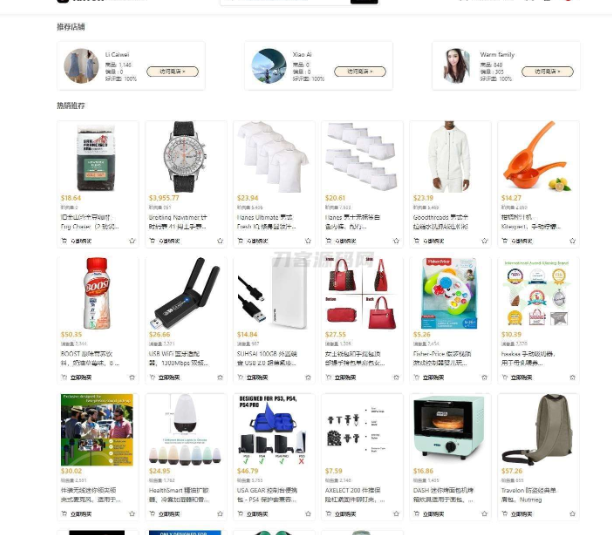Viewport: 612px width, 535px height.
Task: Open Warm family store avatar
Action: click(457, 66)
